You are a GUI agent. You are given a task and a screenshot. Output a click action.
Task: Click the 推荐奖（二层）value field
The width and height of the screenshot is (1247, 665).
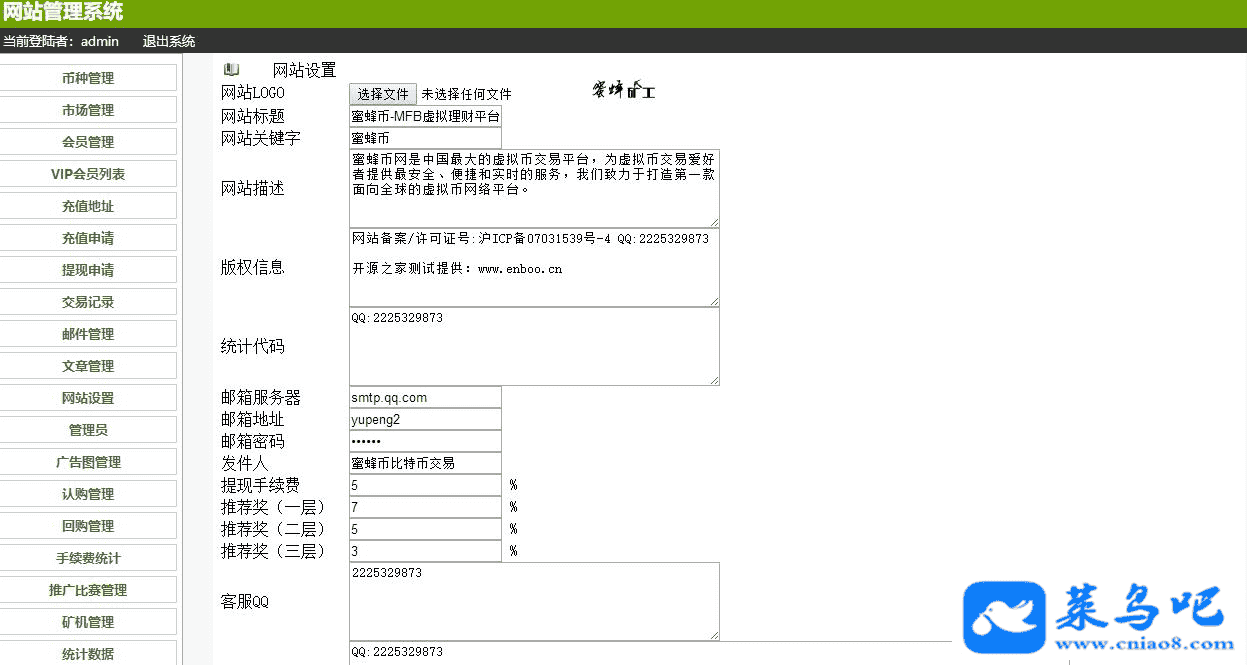tap(425, 529)
